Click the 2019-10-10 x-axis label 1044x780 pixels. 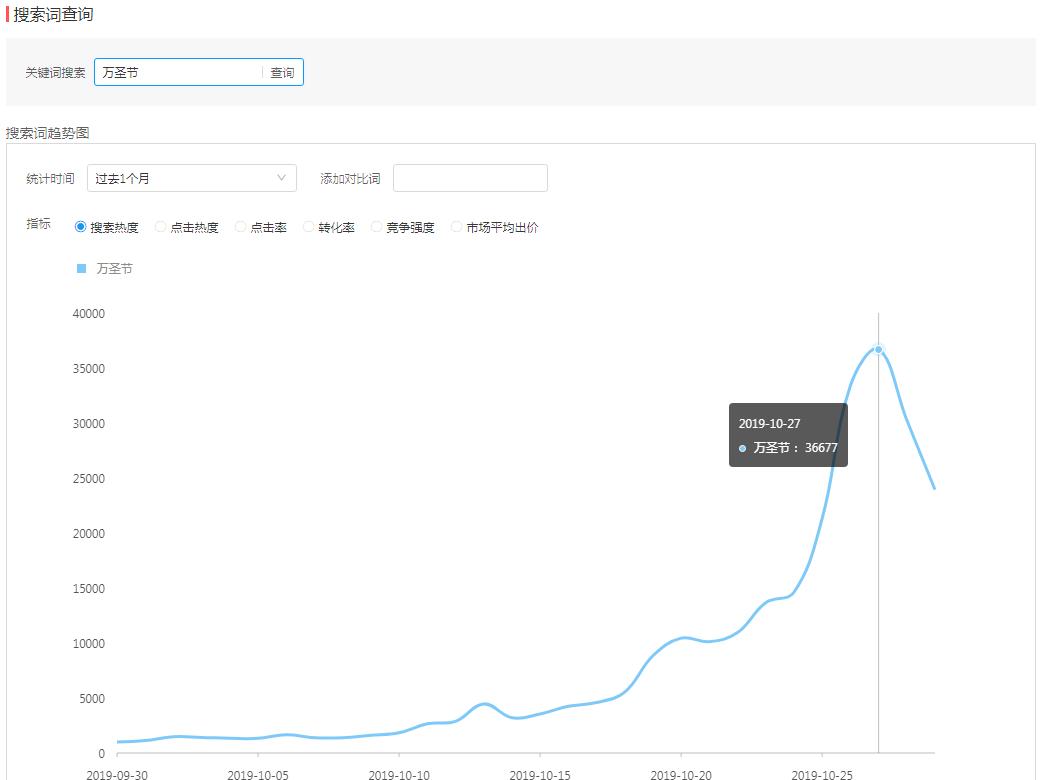coord(399,775)
